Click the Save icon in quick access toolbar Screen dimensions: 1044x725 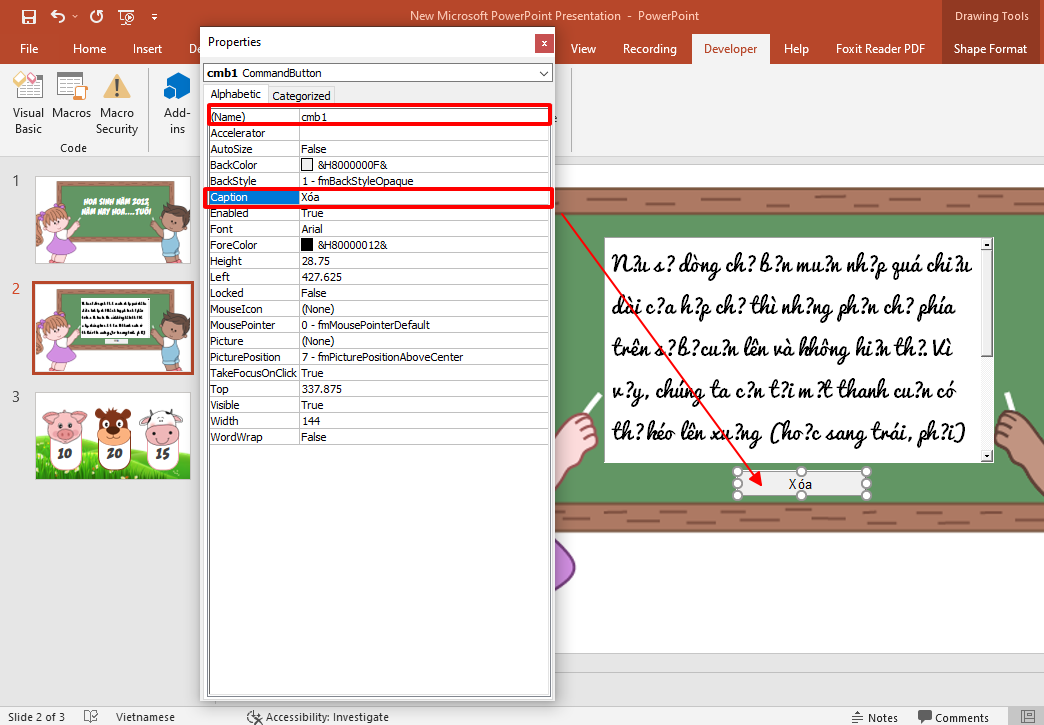pyautogui.click(x=28, y=16)
